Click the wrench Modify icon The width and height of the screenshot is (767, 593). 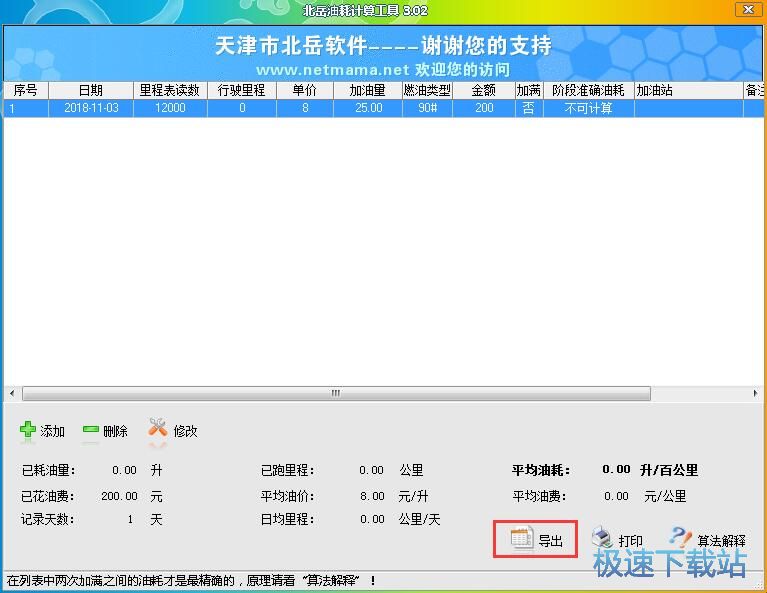coord(158,428)
